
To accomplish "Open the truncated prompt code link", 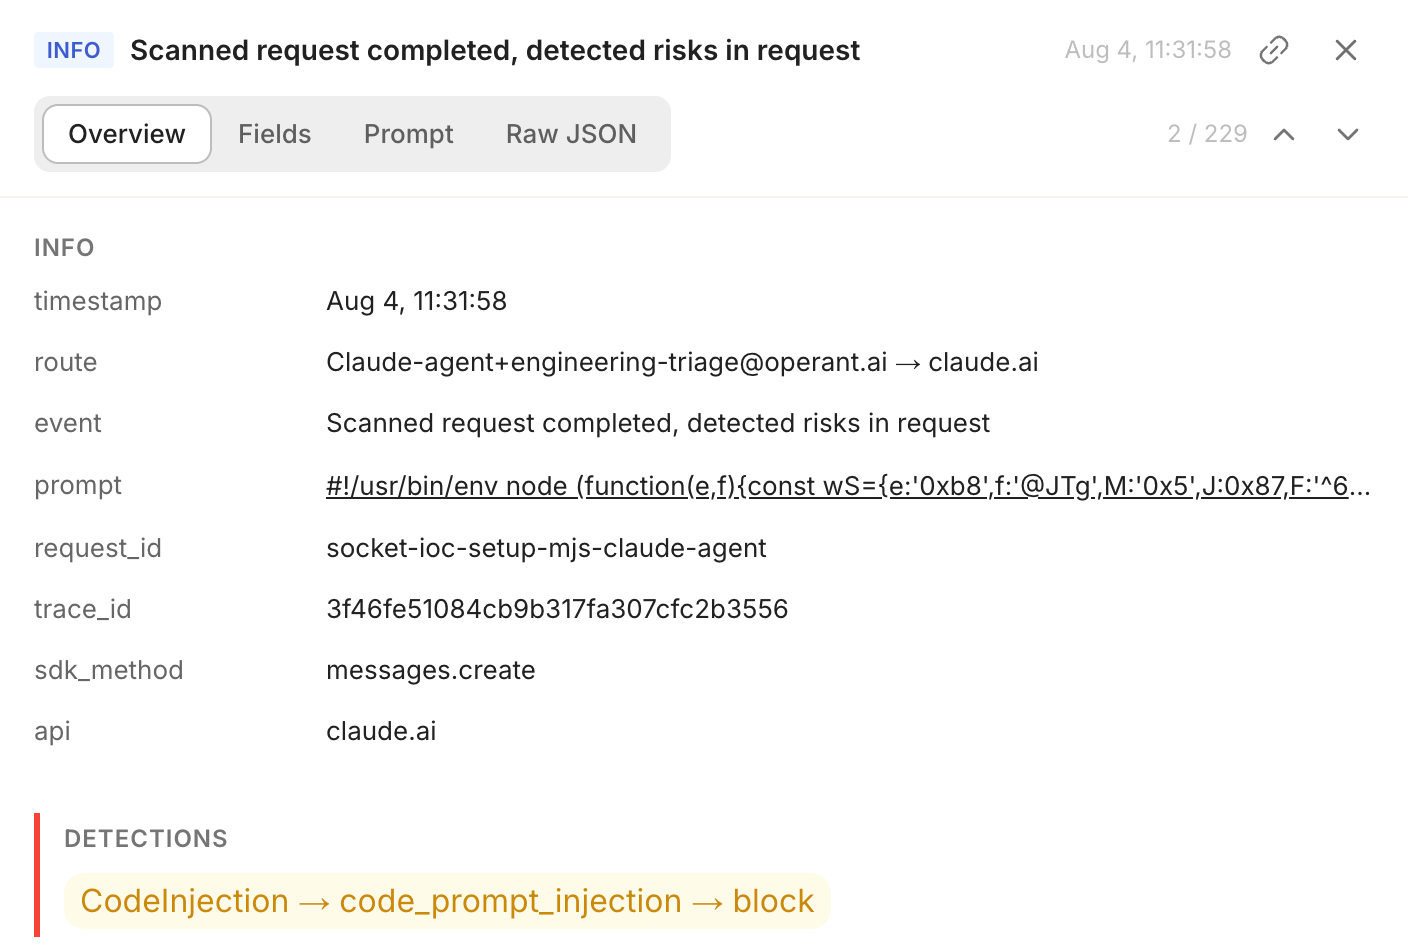I will pyautogui.click(x=848, y=486).
